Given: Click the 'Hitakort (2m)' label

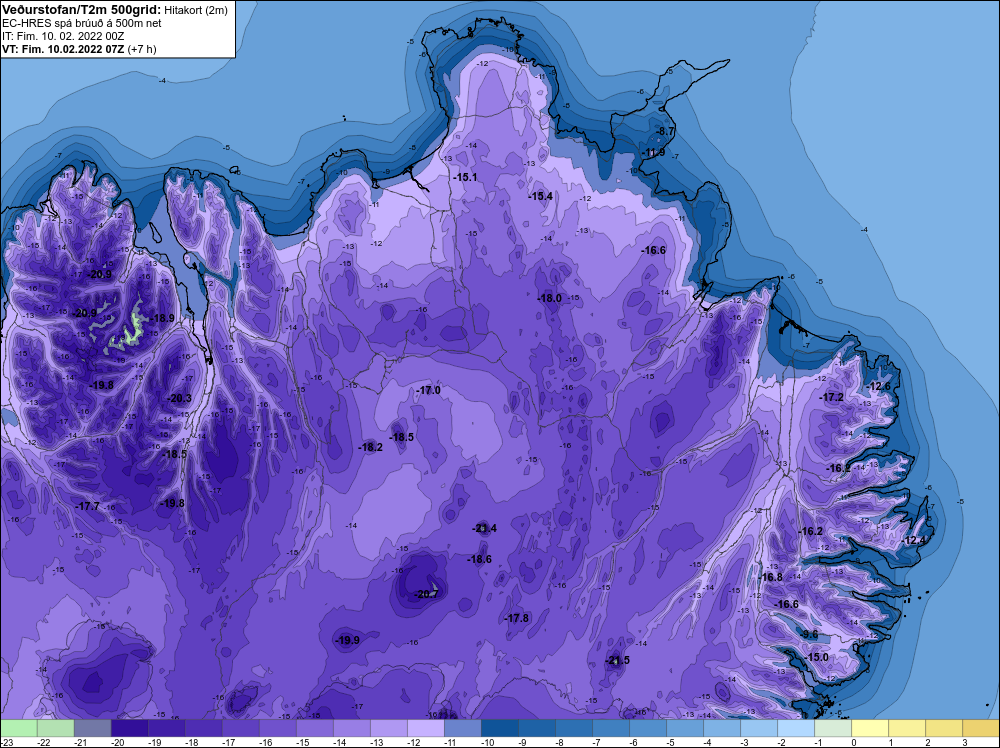Looking at the screenshot, I should click(196, 10).
